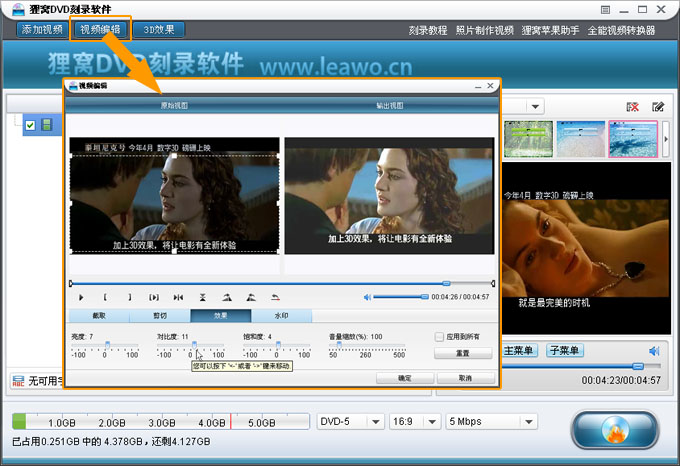Click the green video file icon
The image size is (680, 466).
(x=46, y=125)
